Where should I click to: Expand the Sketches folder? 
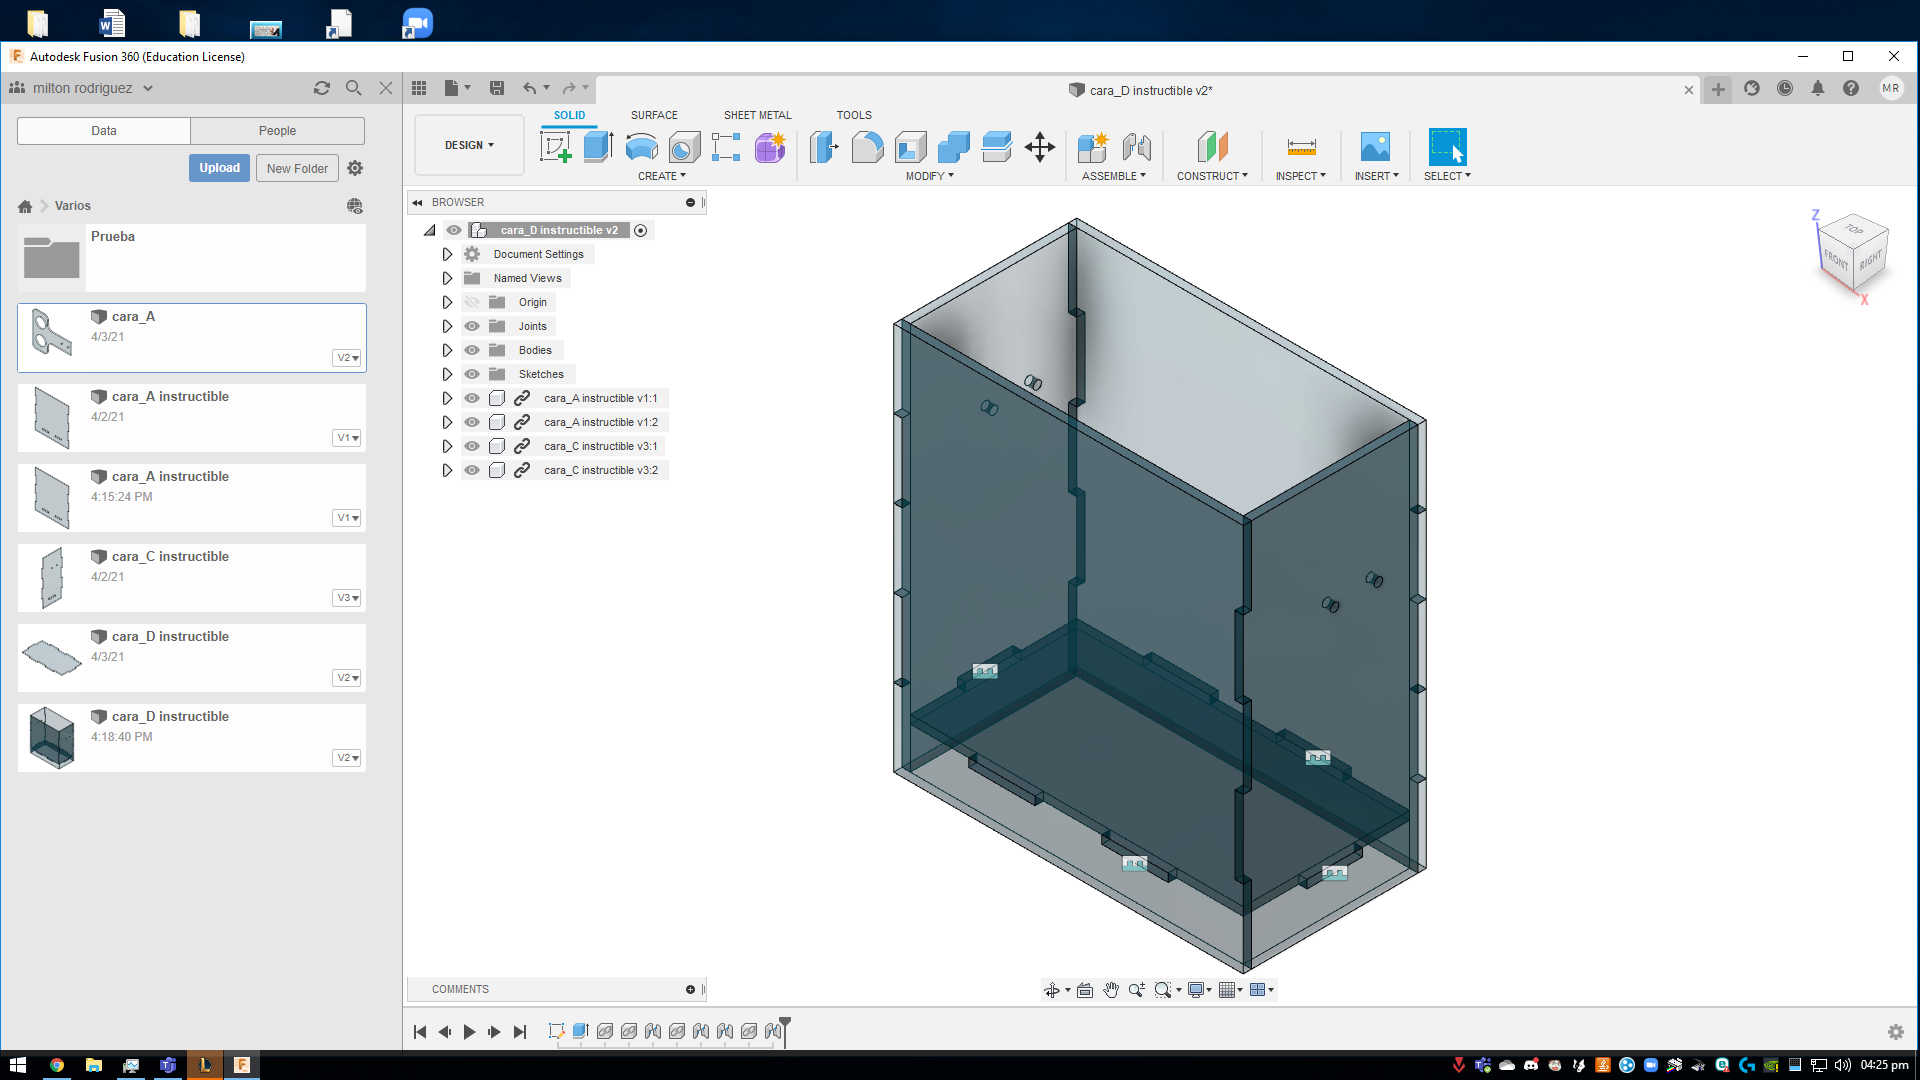[447, 374]
